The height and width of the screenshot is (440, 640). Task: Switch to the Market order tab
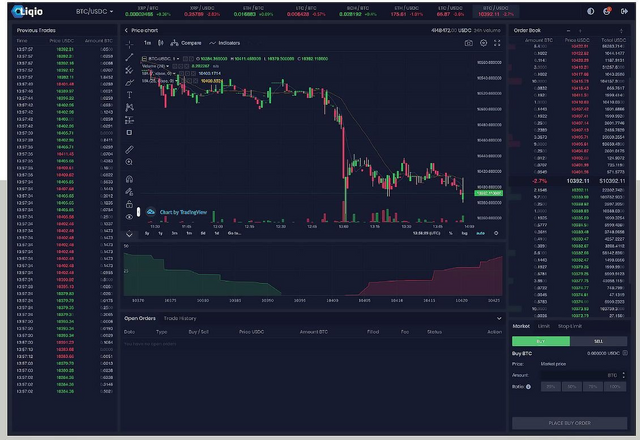point(521,326)
